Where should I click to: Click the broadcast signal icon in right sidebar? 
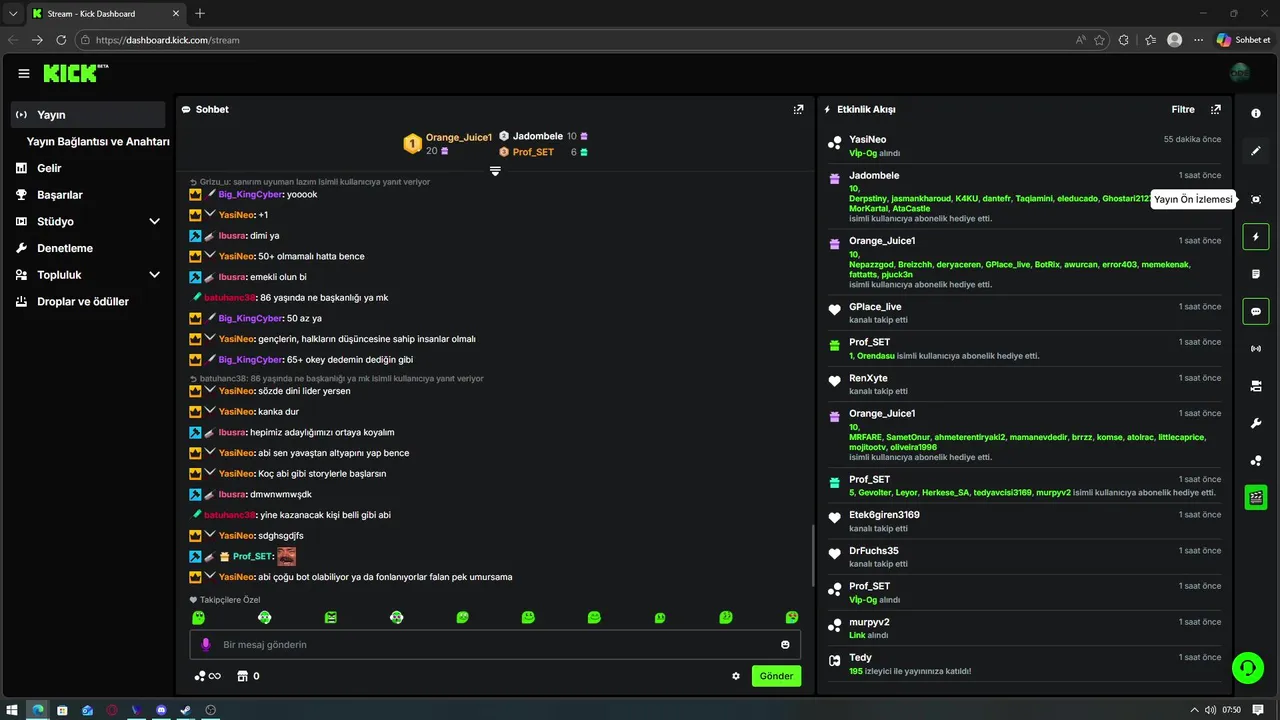1256,349
